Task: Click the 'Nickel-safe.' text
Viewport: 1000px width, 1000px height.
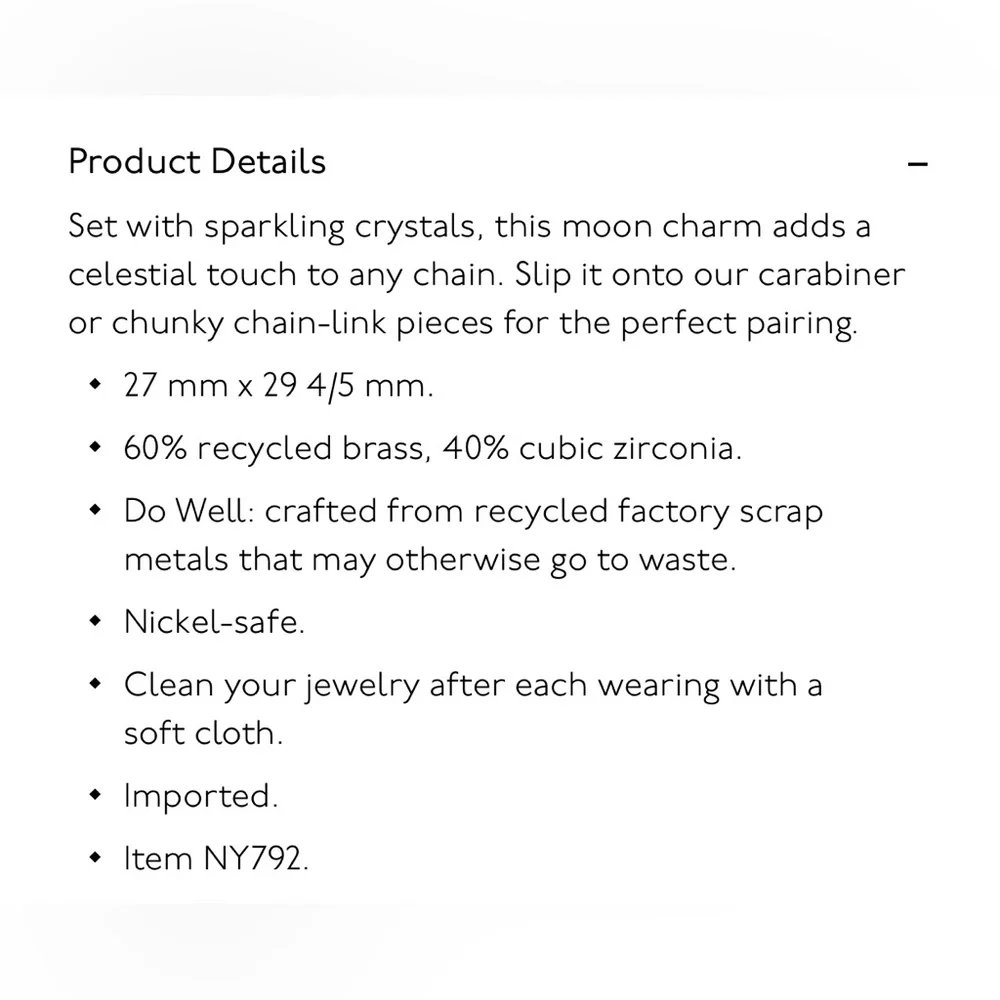Action: point(214,621)
